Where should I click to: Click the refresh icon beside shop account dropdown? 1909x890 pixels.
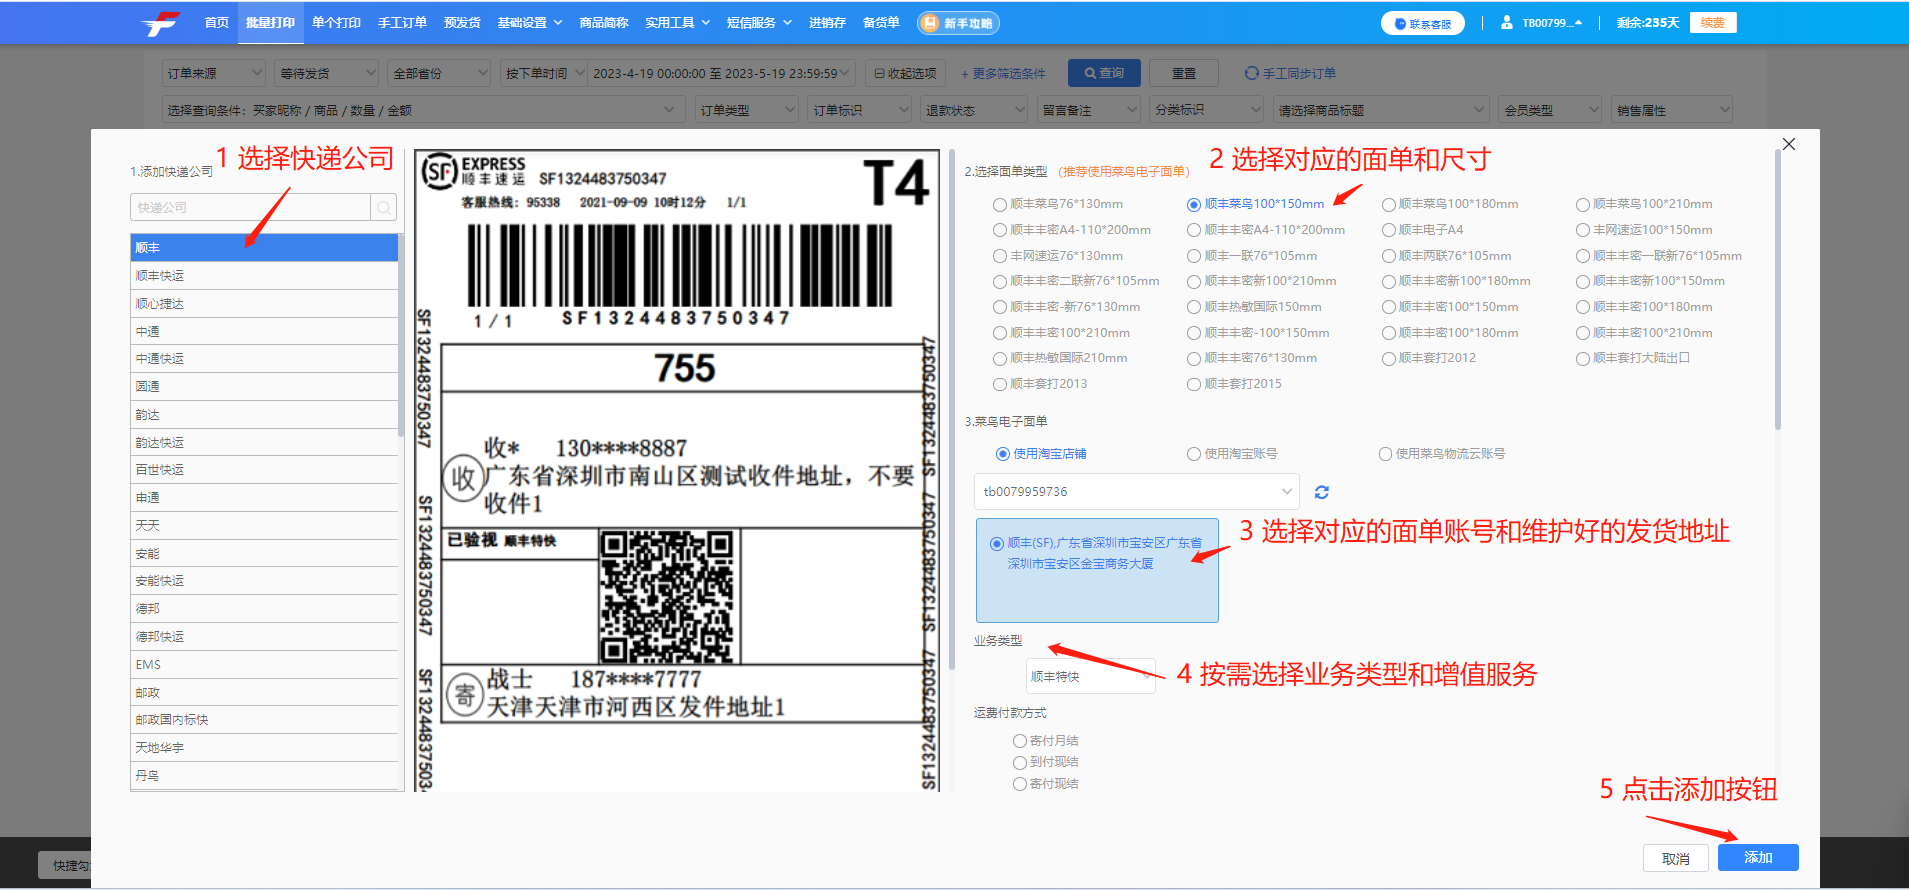click(1321, 492)
